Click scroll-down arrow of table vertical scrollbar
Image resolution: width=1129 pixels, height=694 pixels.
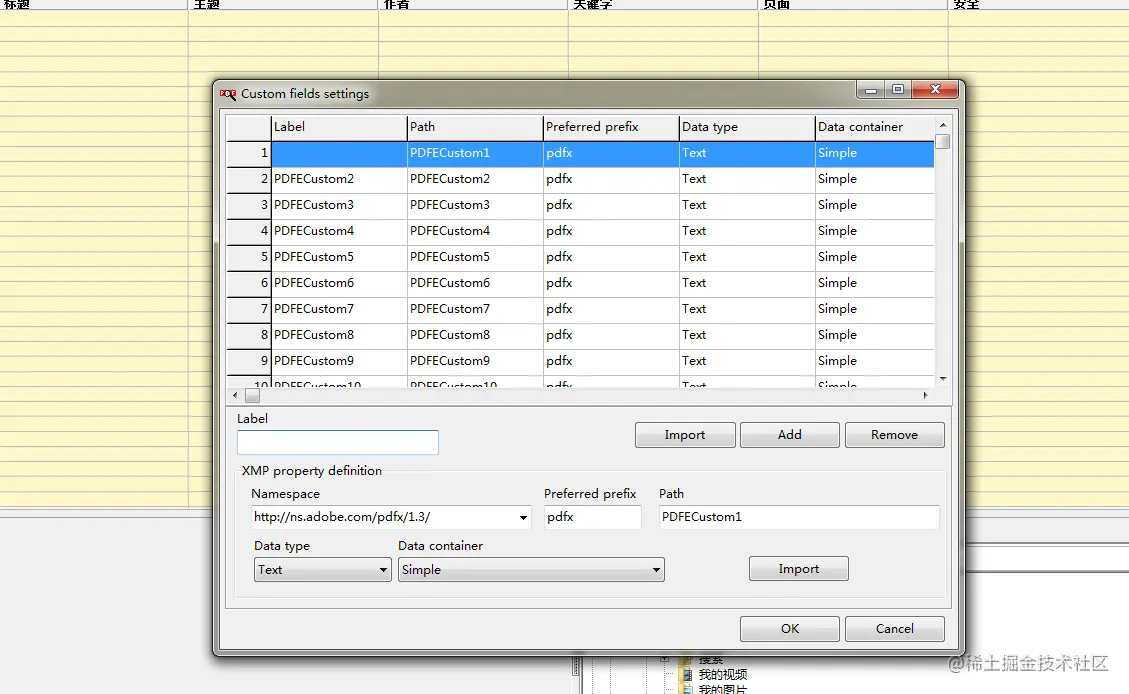point(943,379)
